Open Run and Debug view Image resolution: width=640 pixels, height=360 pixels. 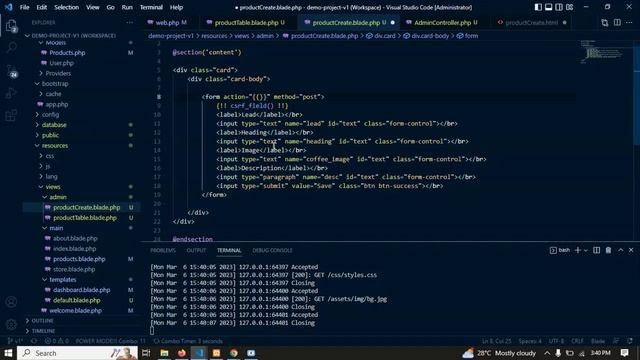11,93
